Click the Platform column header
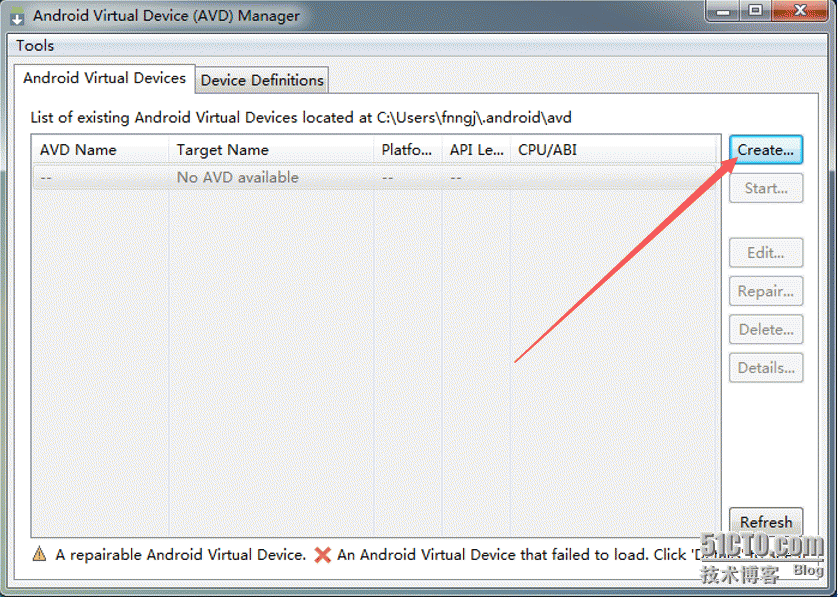Viewport: 838px width, 598px height. point(408,150)
